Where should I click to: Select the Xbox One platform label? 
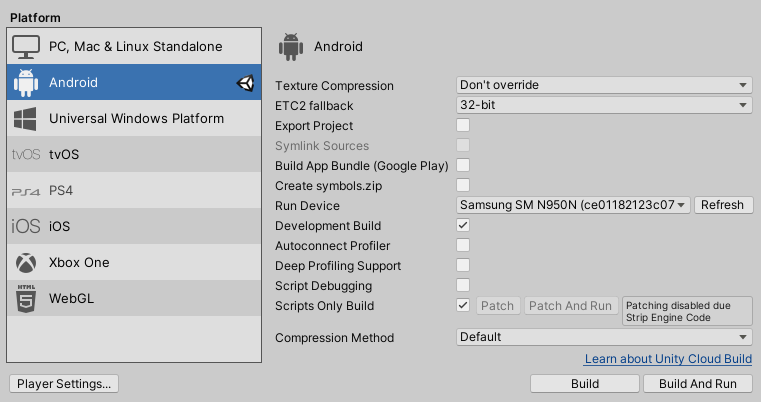[x=79, y=262]
